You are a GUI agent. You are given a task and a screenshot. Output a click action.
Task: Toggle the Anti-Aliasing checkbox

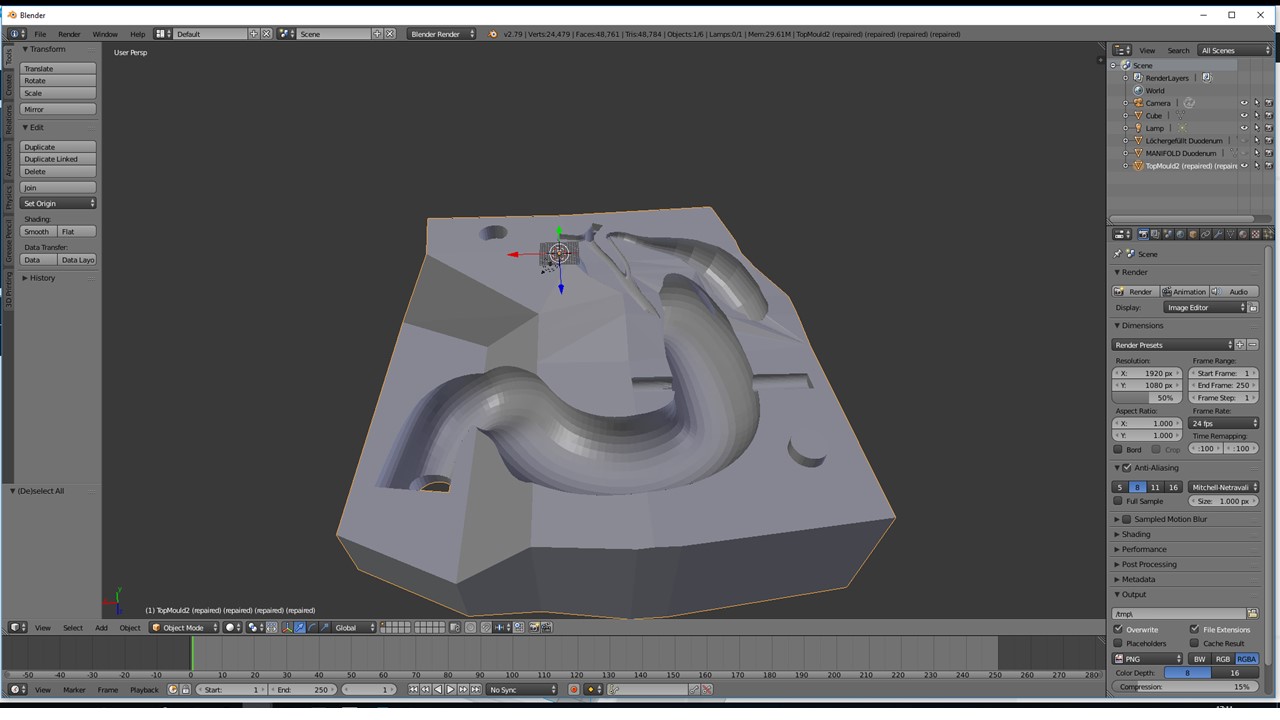pos(1127,468)
